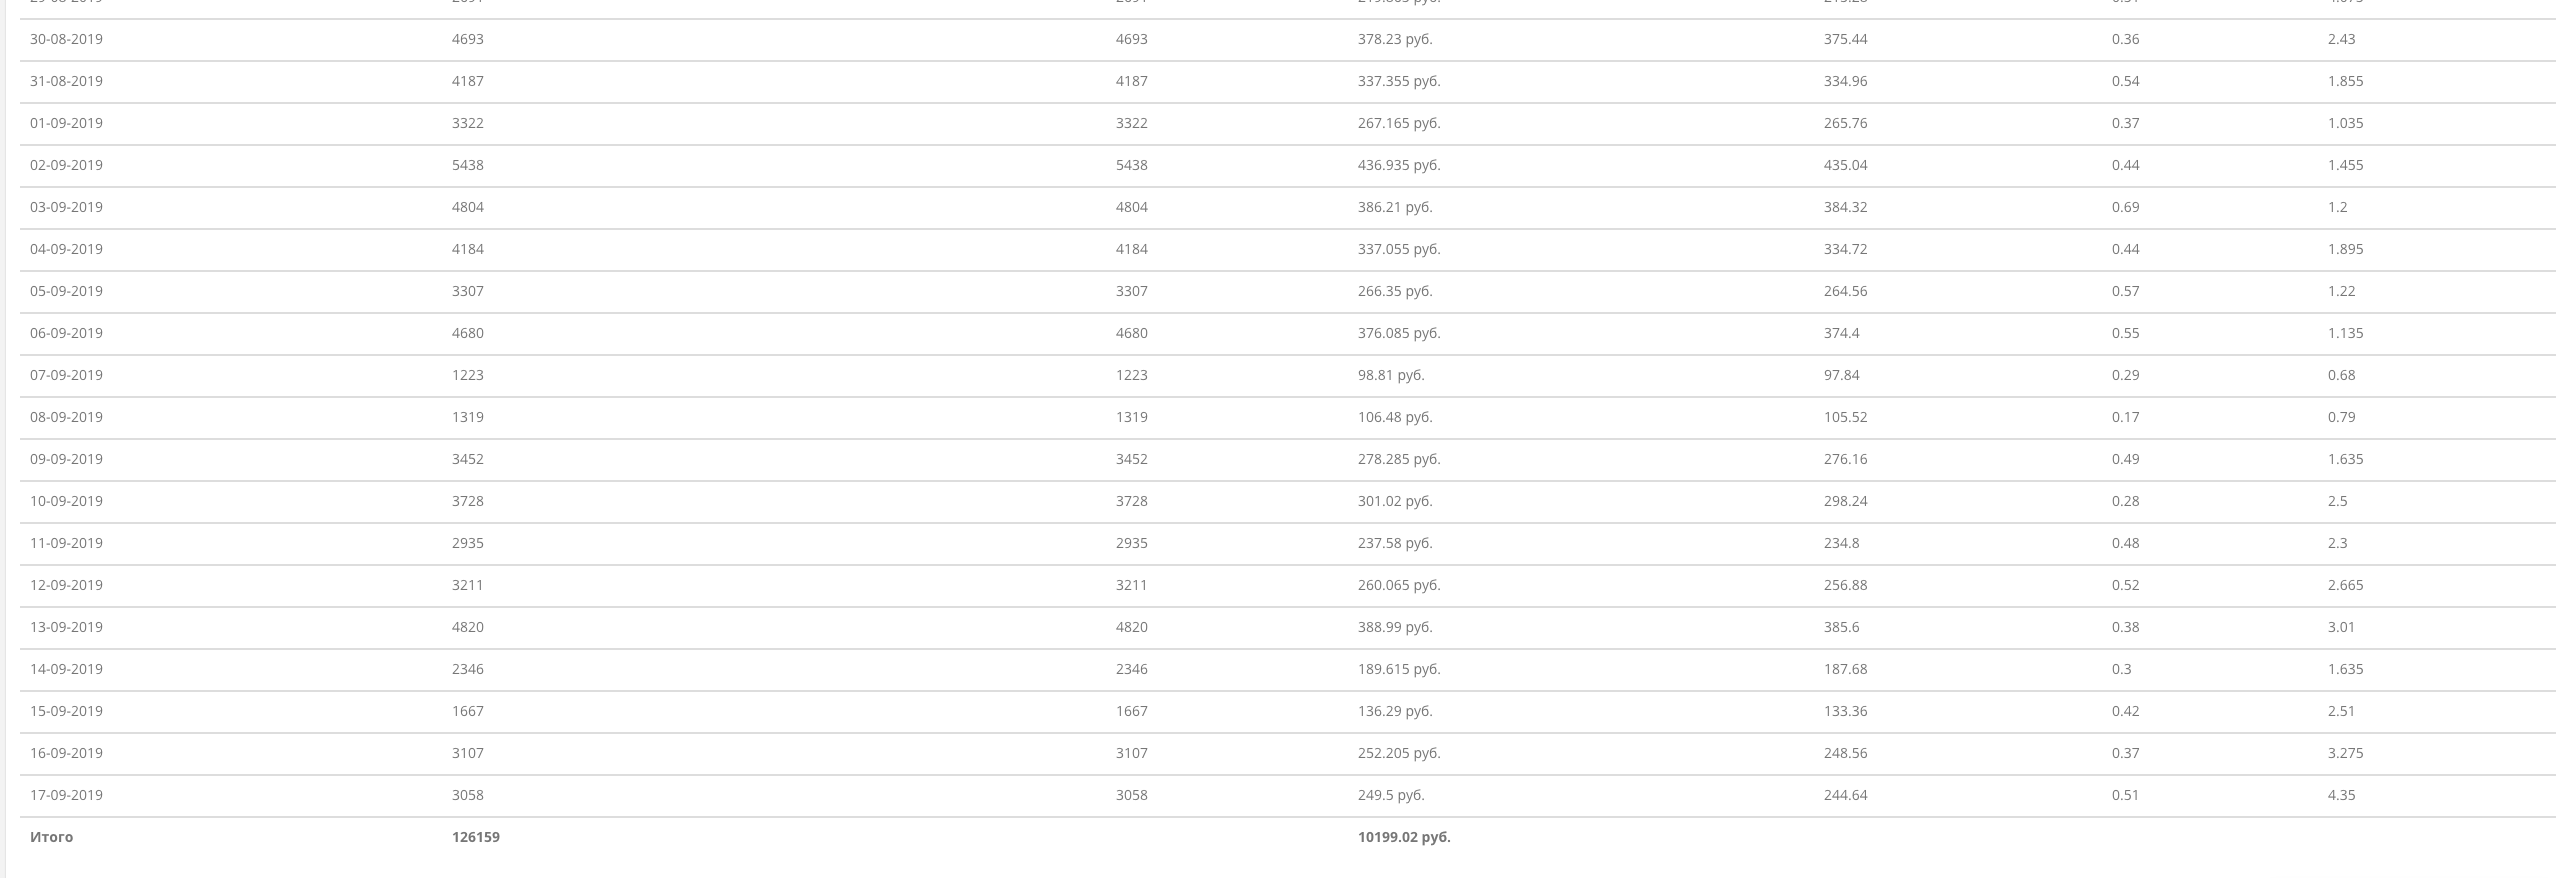Click the 0.17 value cell
Viewport: 2556px width, 878px height.
click(2125, 417)
